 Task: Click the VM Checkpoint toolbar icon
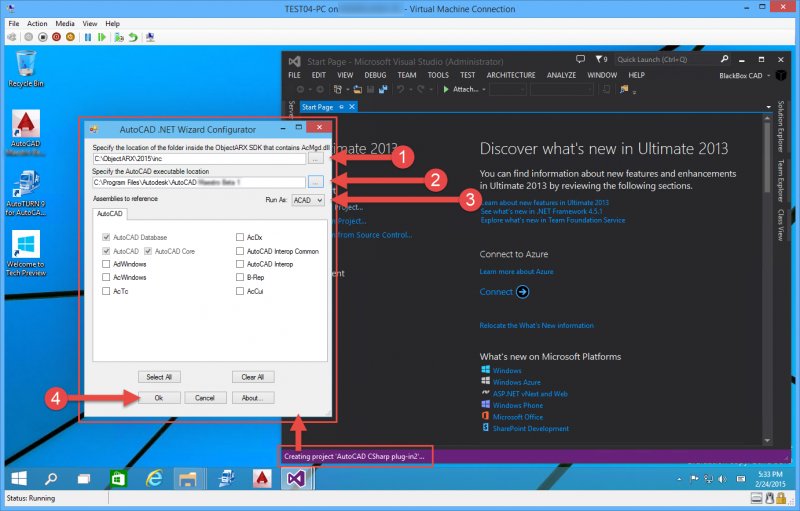pyautogui.click(x=119, y=37)
